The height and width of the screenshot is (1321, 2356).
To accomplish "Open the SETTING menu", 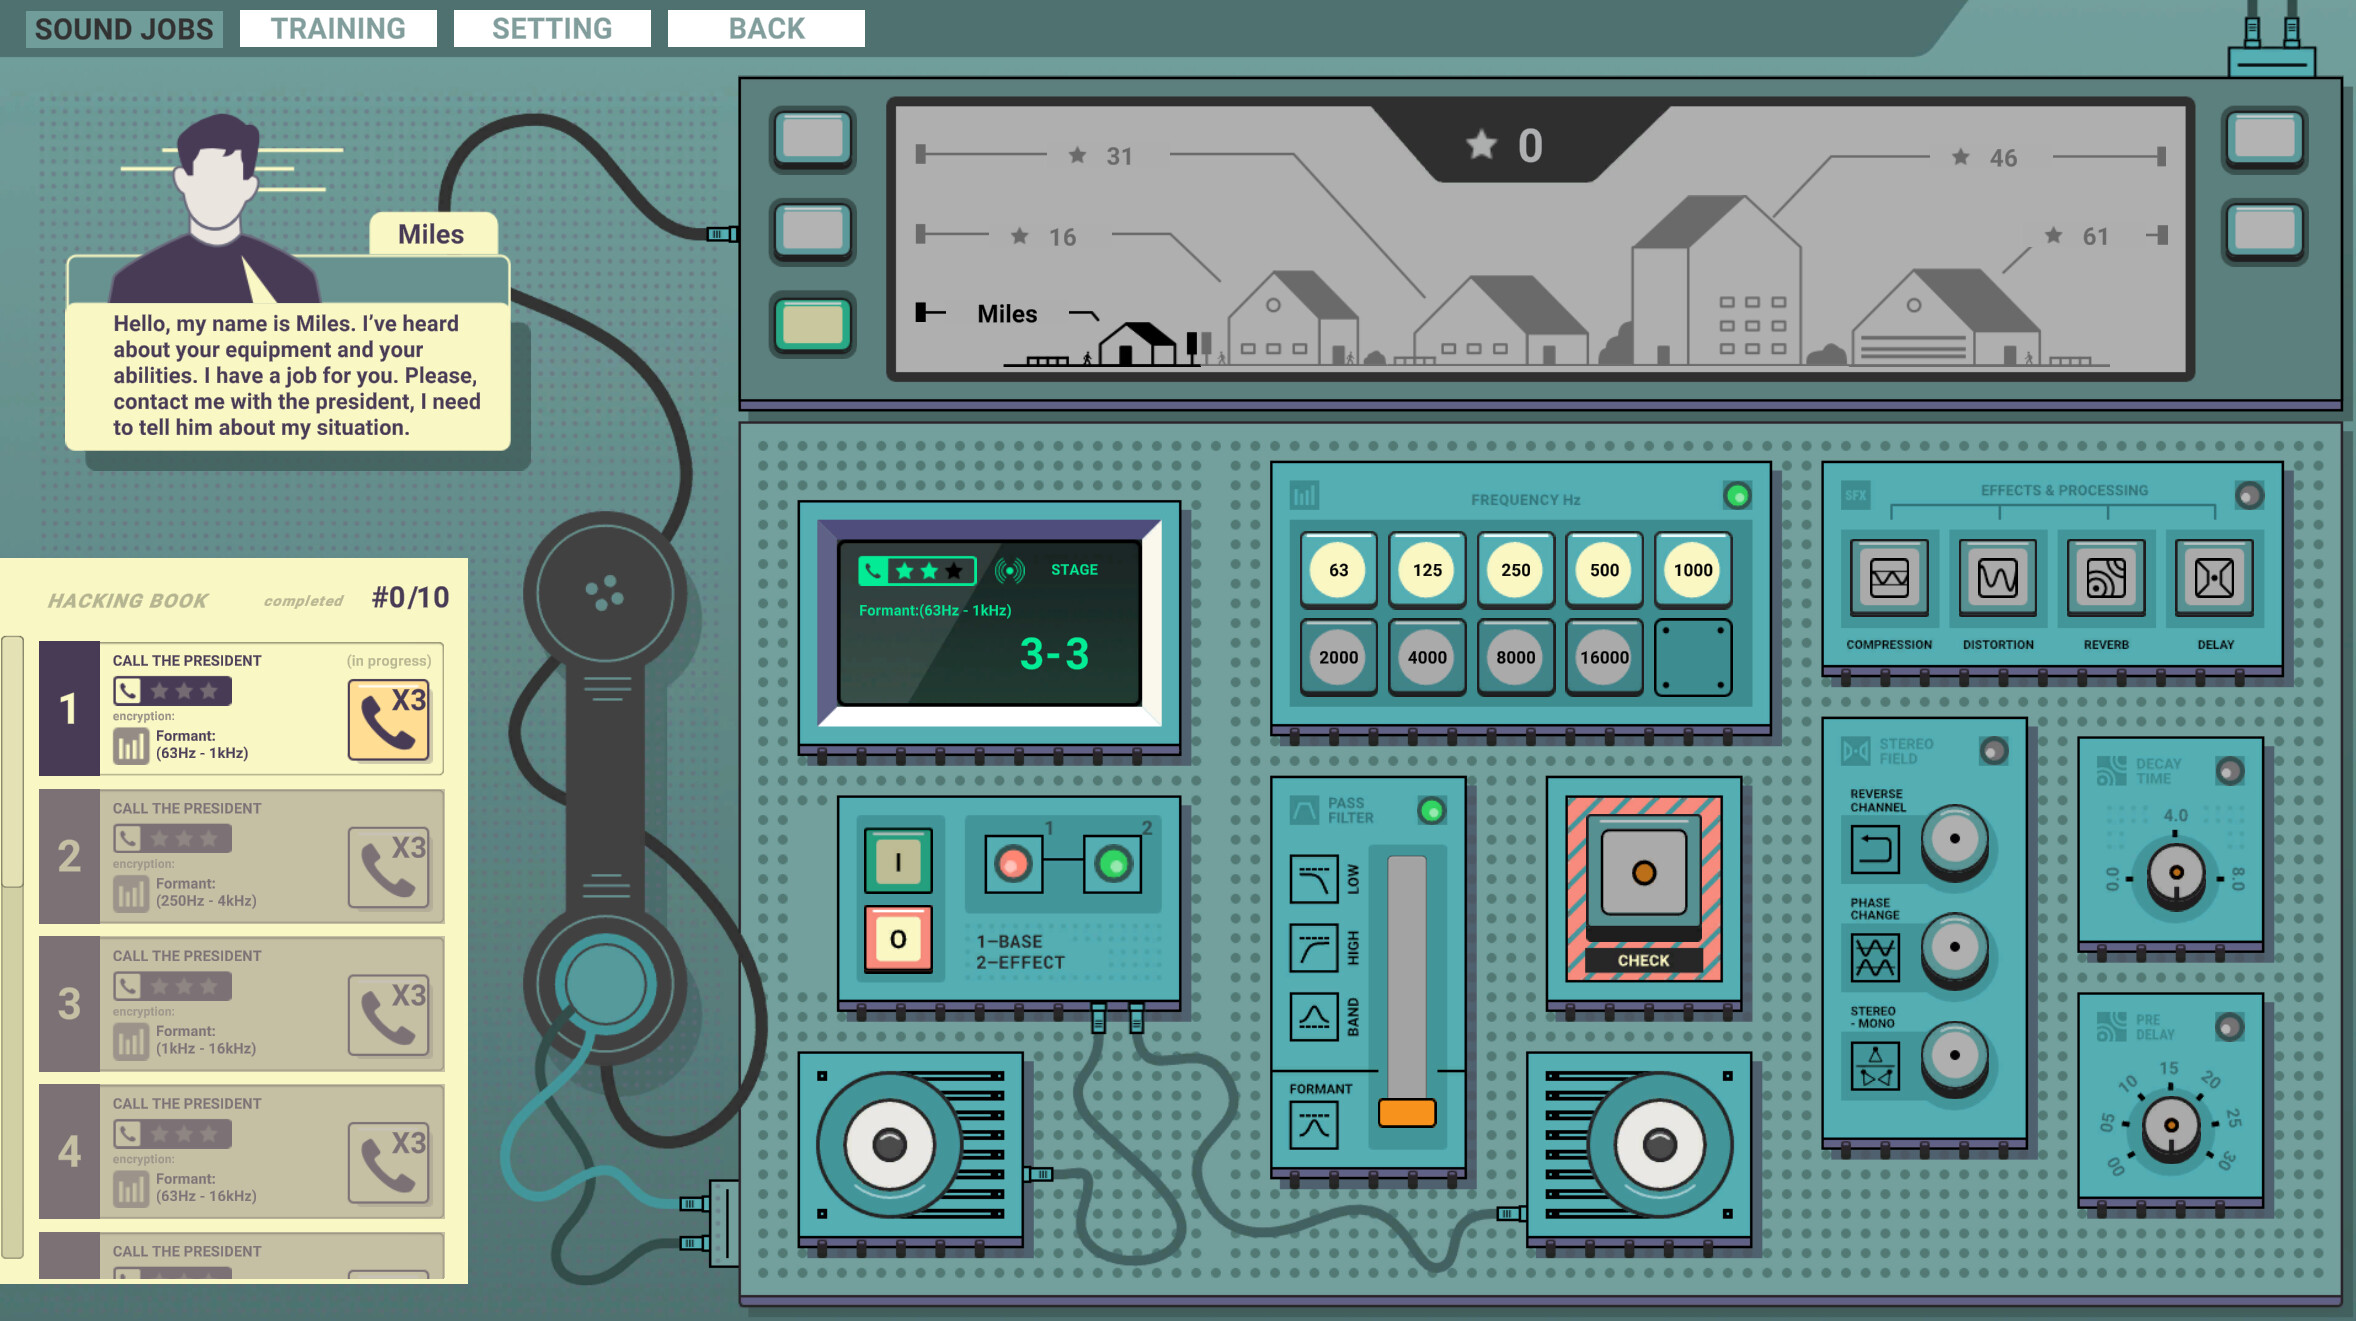I will (x=552, y=28).
